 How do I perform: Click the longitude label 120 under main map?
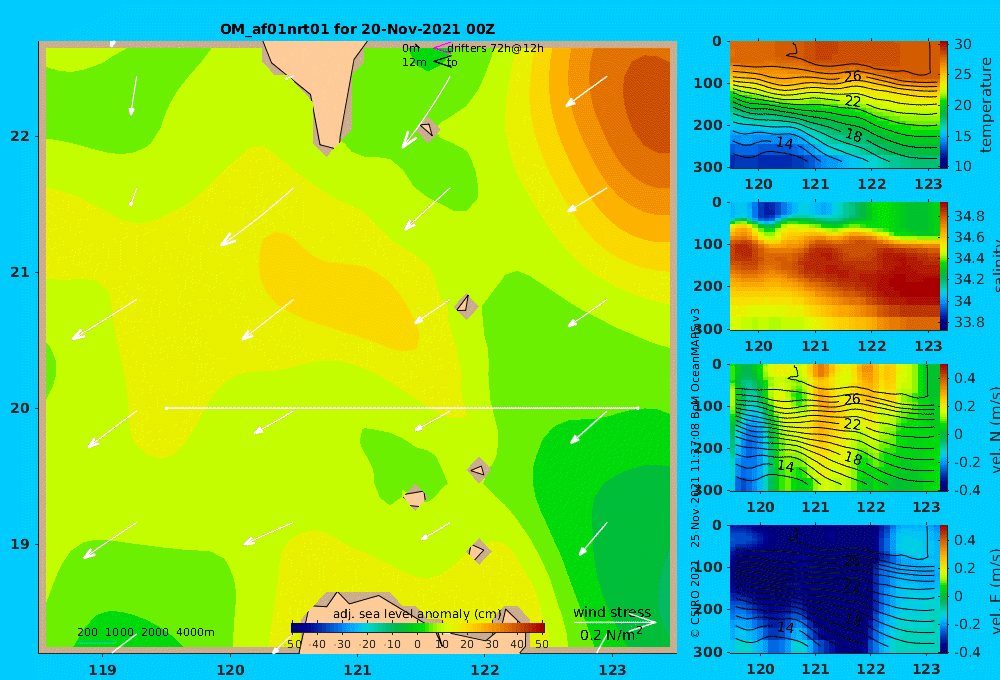click(x=230, y=670)
